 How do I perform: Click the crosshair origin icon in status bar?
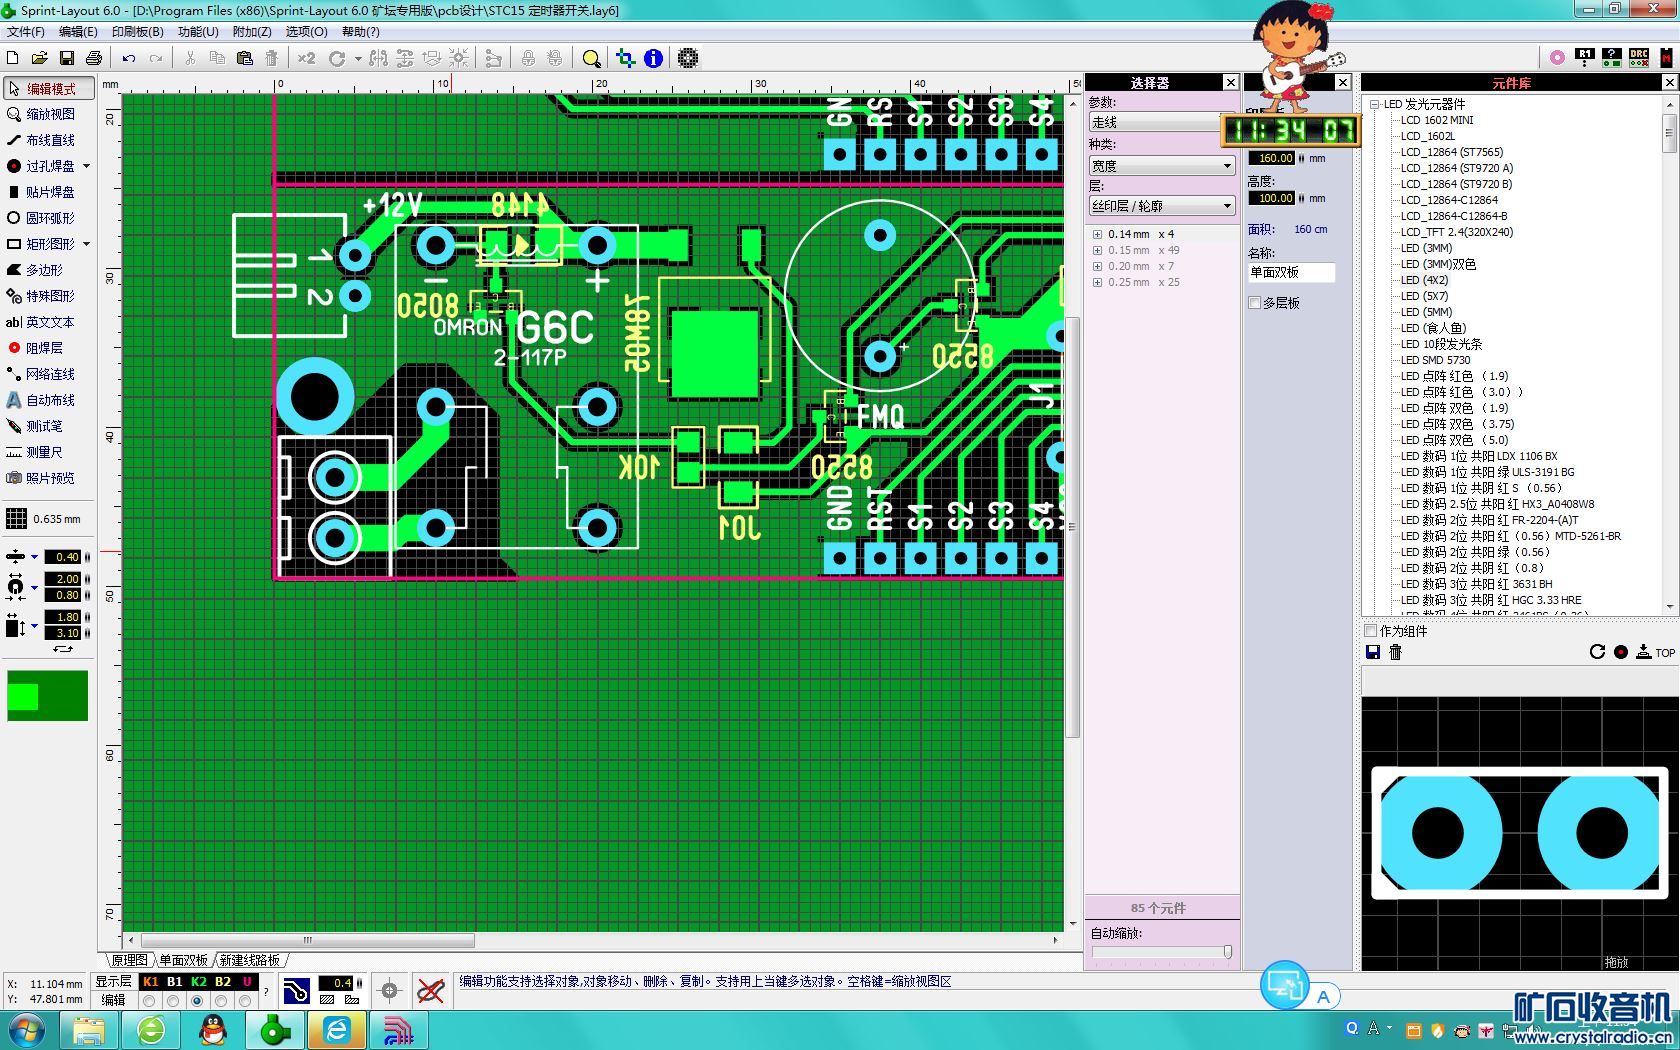click(390, 991)
